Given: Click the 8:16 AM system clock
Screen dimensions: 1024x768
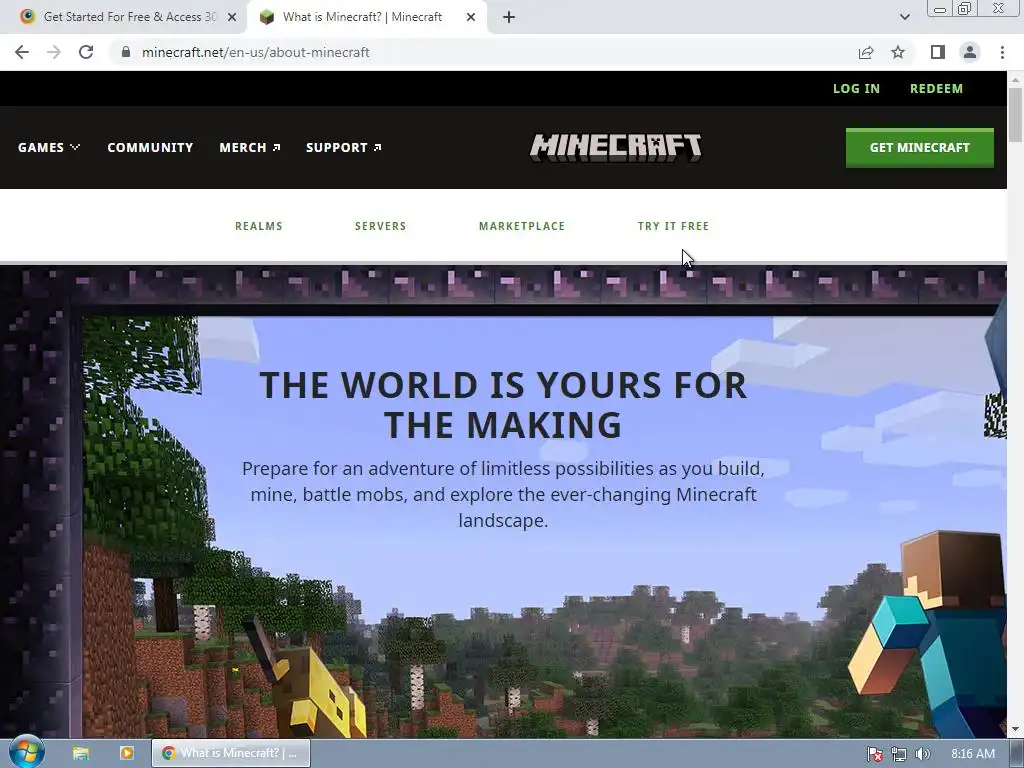Looking at the screenshot, I should click(x=972, y=754).
